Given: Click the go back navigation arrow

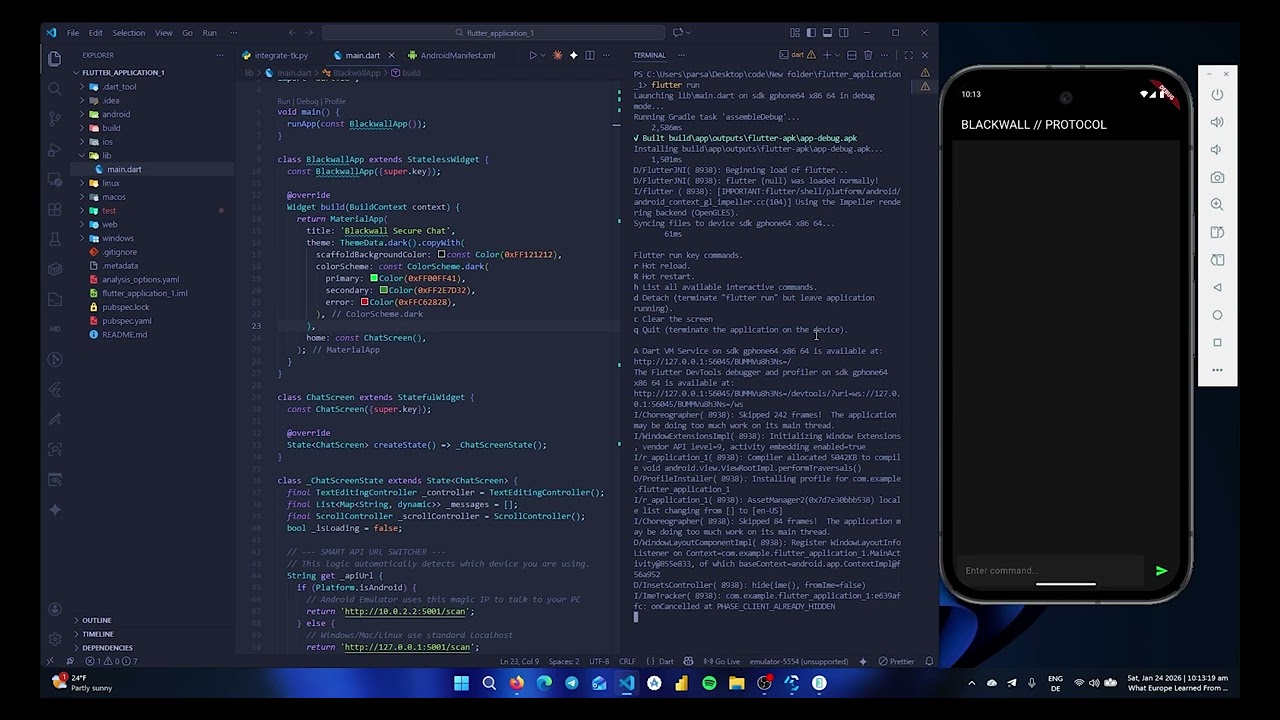Looking at the screenshot, I should pos(292,32).
